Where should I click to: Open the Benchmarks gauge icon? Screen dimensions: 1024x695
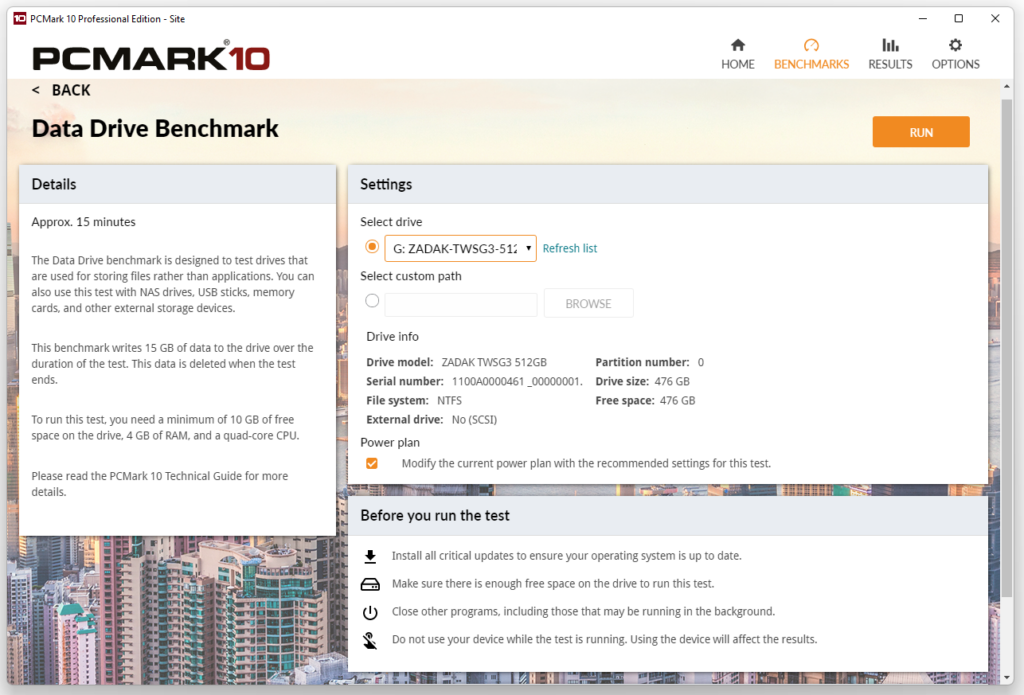(x=811, y=45)
